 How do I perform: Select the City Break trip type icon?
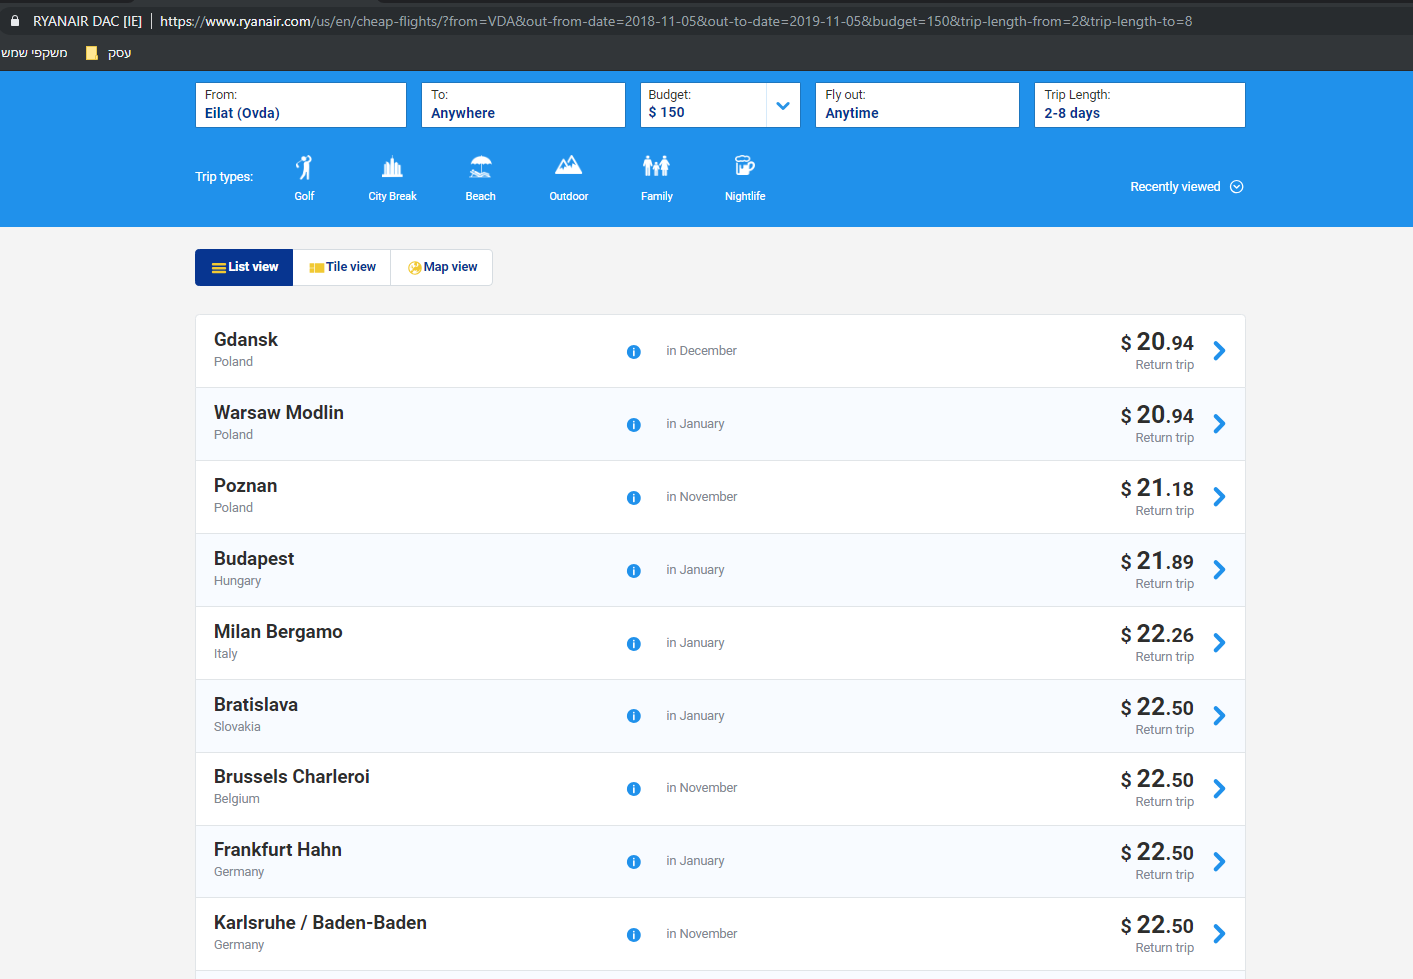[x=392, y=167]
